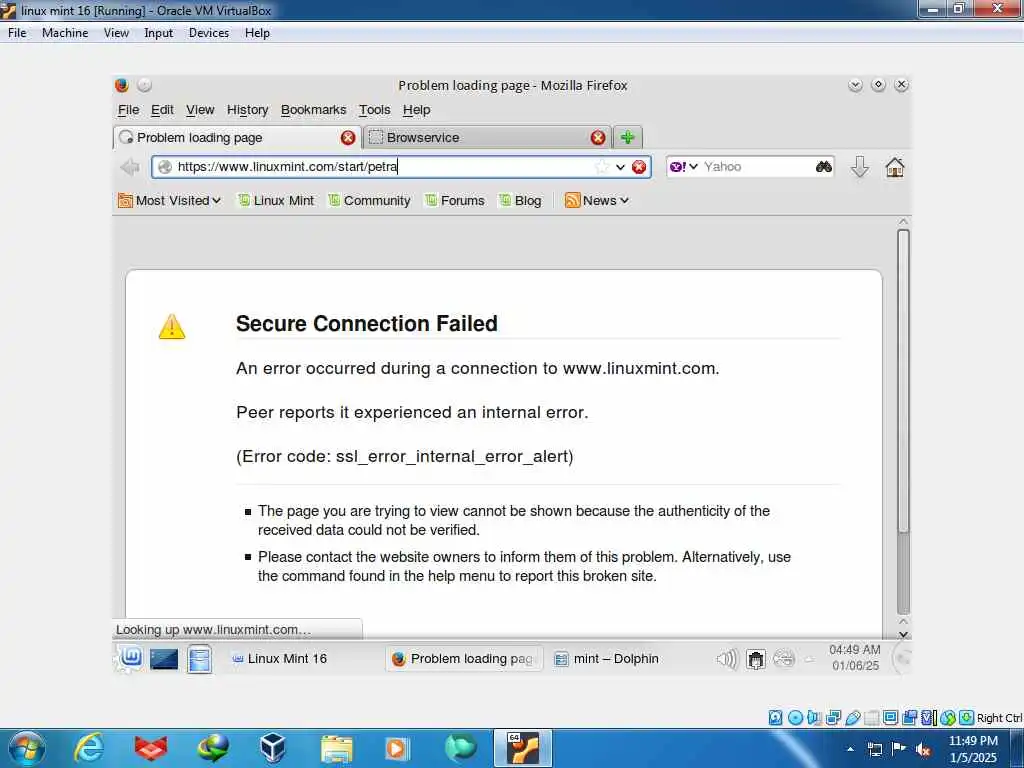Go to the Firefox home page icon
The image size is (1024, 768).
tap(894, 167)
